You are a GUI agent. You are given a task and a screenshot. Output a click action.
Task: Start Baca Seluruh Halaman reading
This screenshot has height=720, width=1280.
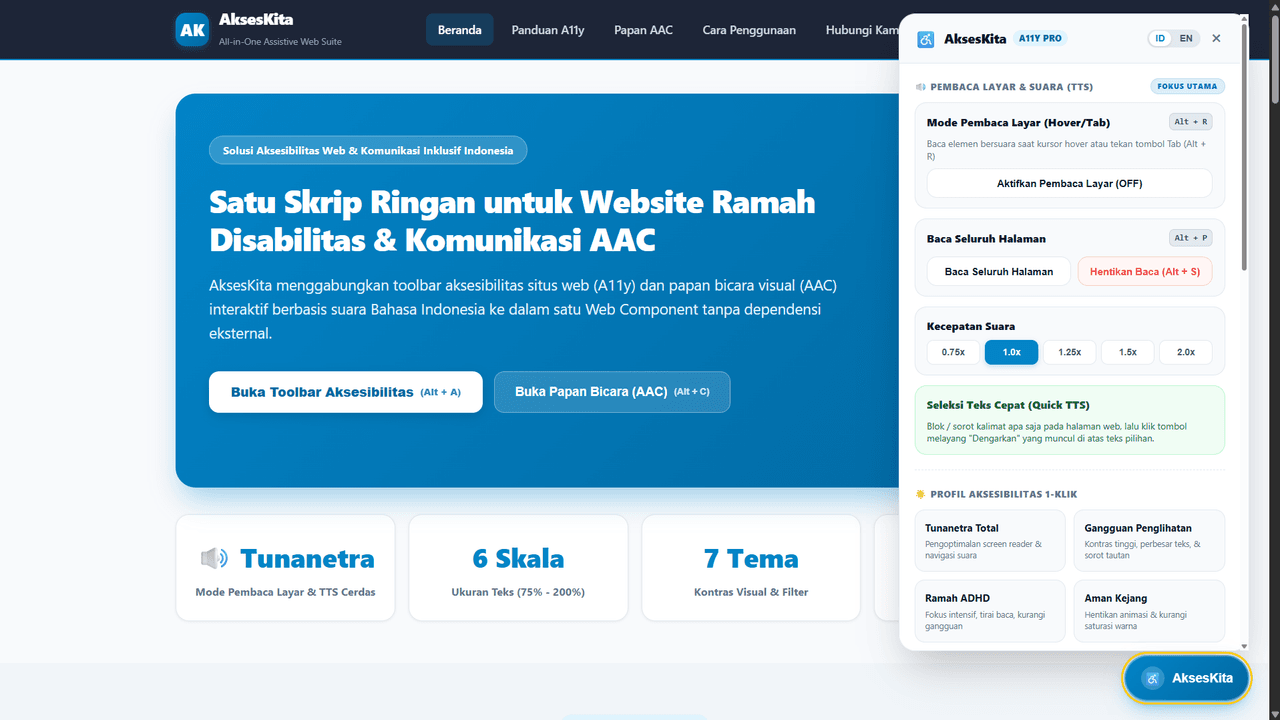pos(998,271)
